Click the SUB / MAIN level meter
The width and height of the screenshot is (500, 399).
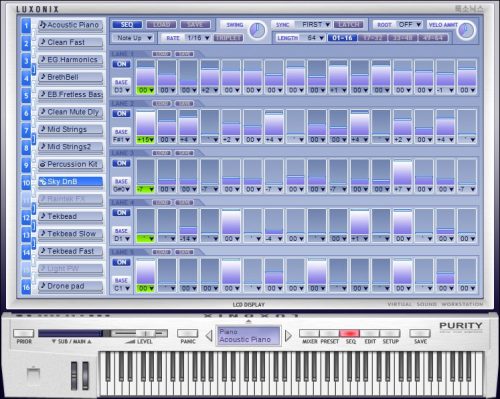[x=74, y=333]
